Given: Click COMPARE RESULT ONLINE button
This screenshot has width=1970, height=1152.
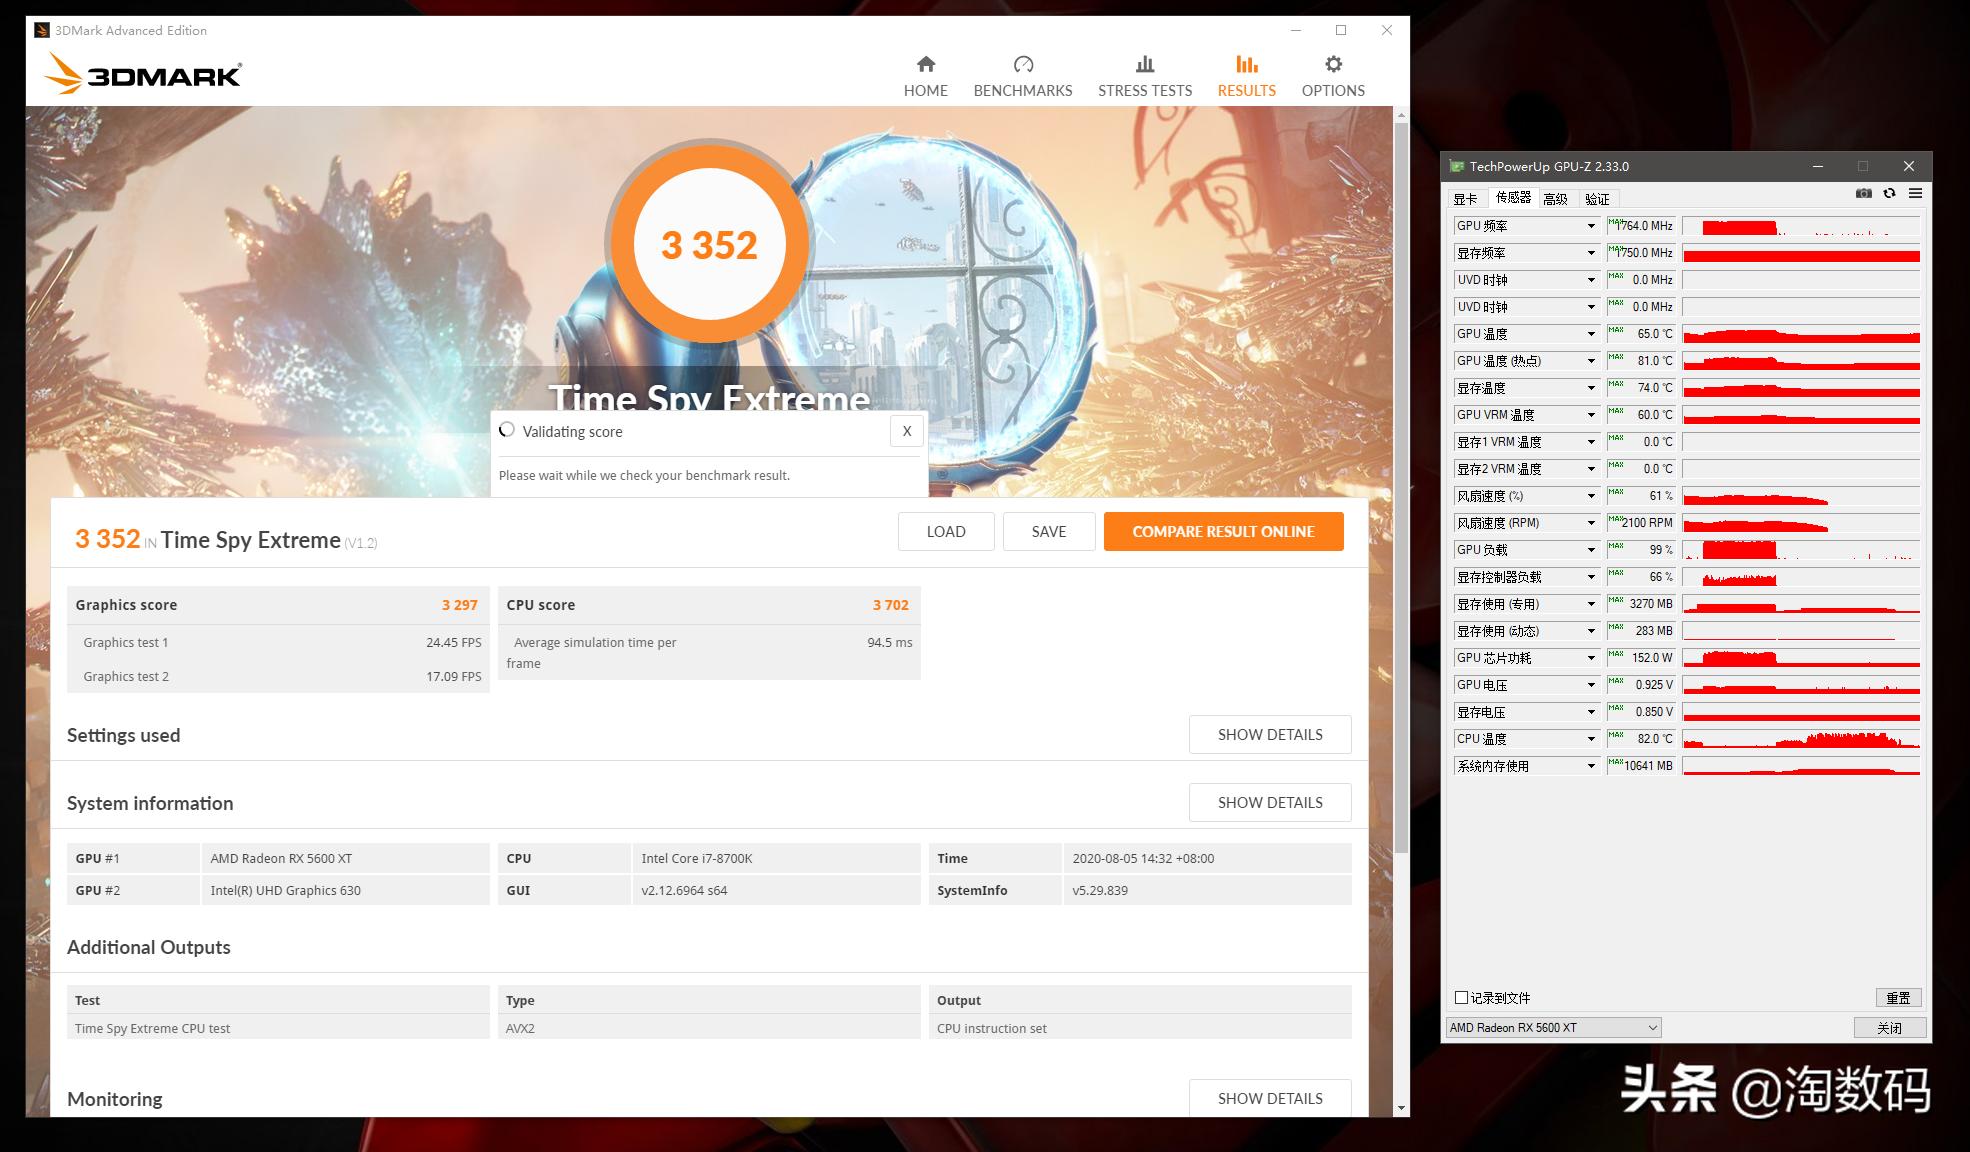Looking at the screenshot, I should coord(1223,531).
